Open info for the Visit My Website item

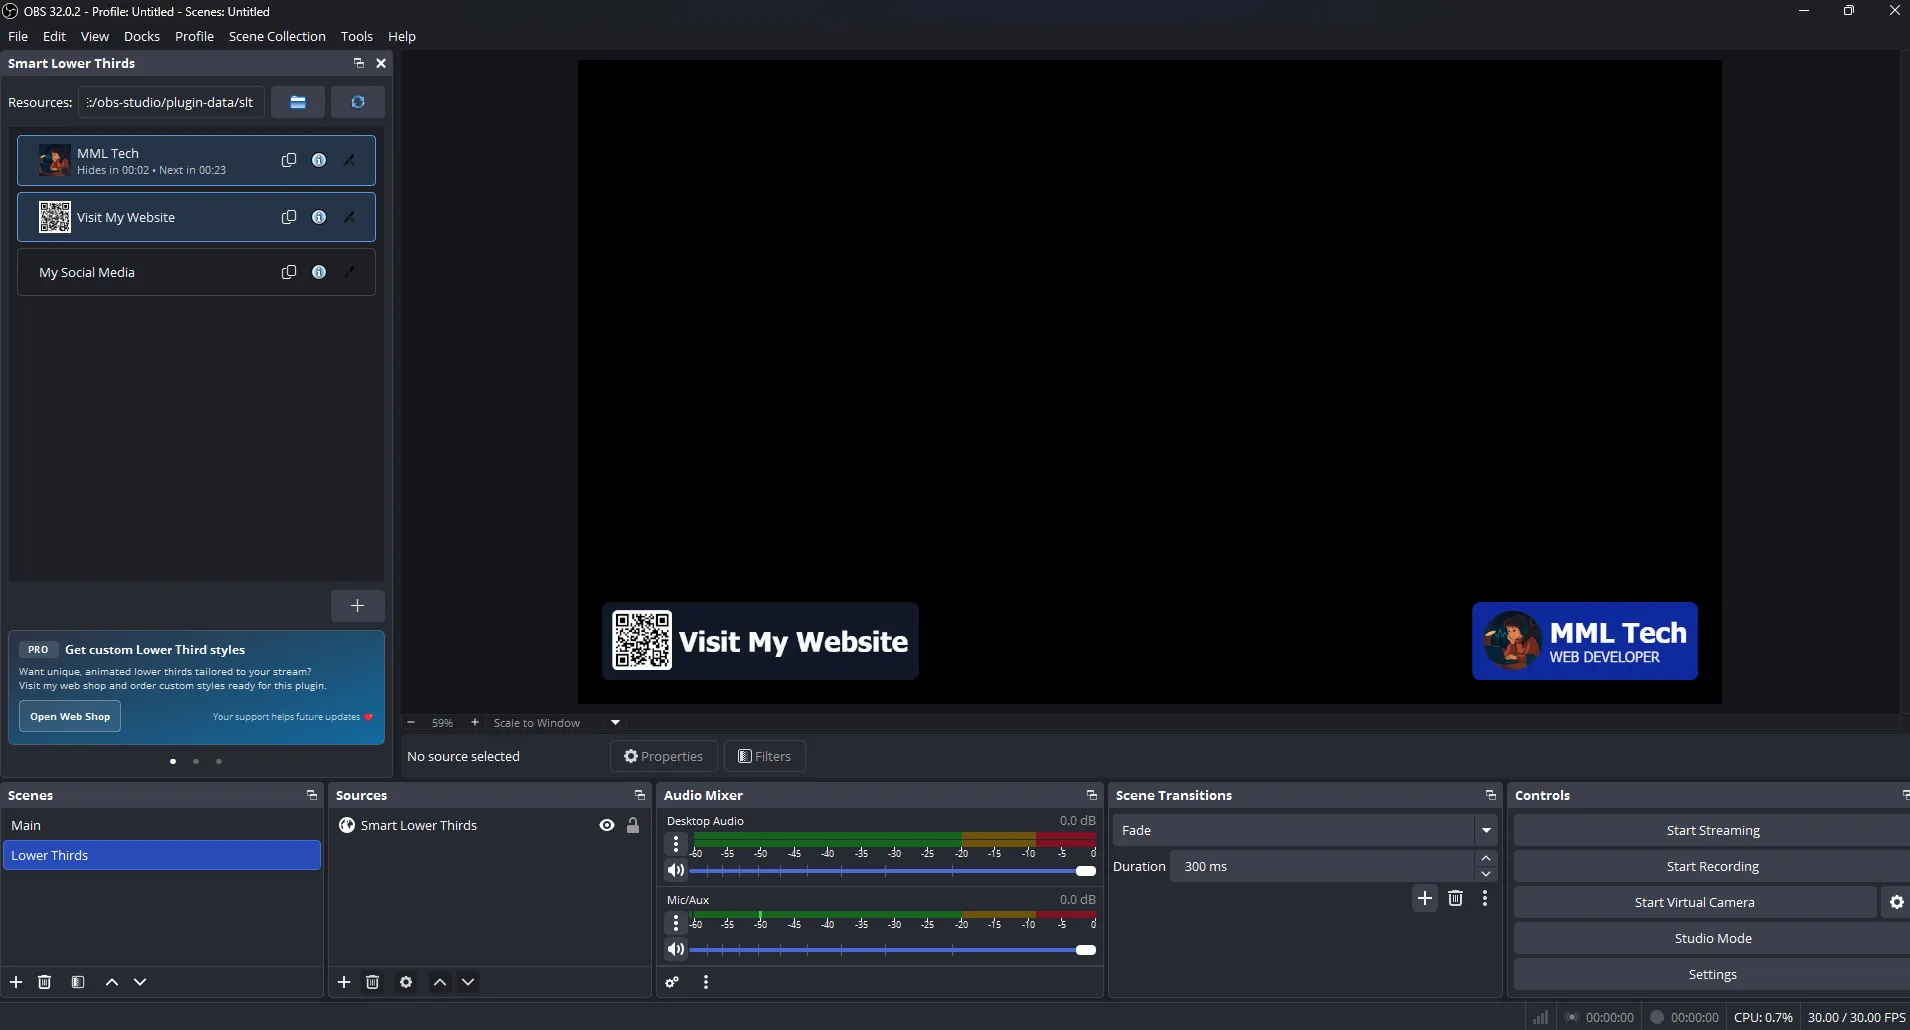tap(318, 216)
